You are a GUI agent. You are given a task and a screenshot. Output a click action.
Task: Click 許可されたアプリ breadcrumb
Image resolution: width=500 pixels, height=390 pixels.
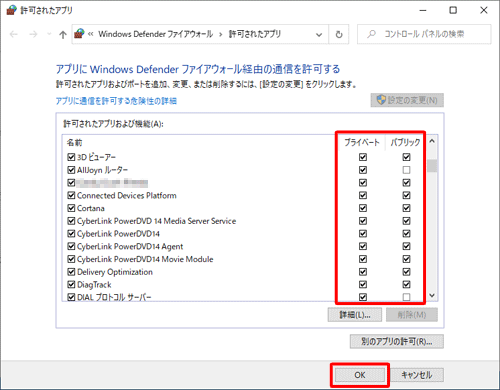(255, 34)
